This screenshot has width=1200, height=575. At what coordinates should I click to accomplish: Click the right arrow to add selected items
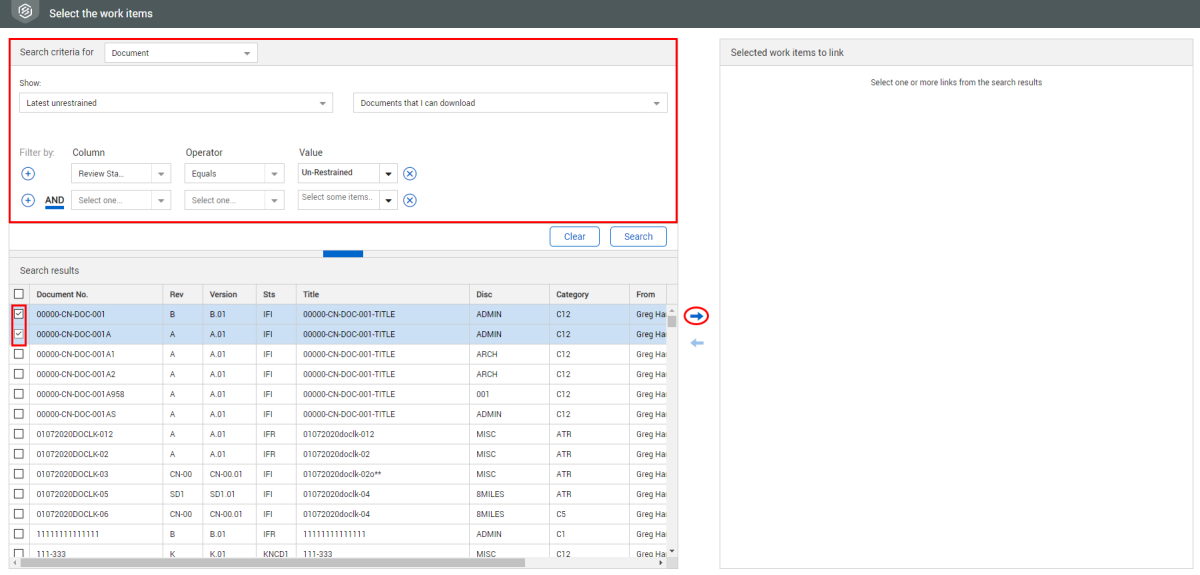pyautogui.click(x=697, y=316)
